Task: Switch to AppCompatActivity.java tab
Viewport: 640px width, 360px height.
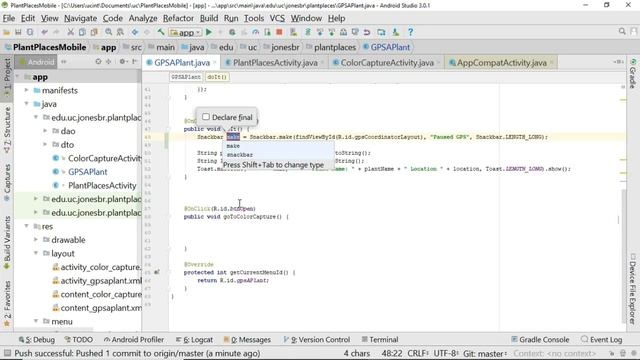Action: point(501,62)
